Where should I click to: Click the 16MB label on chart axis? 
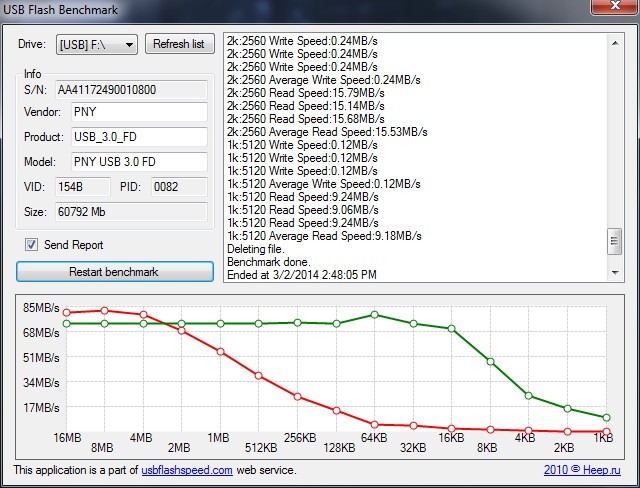pyautogui.click(x=67, y=438)
